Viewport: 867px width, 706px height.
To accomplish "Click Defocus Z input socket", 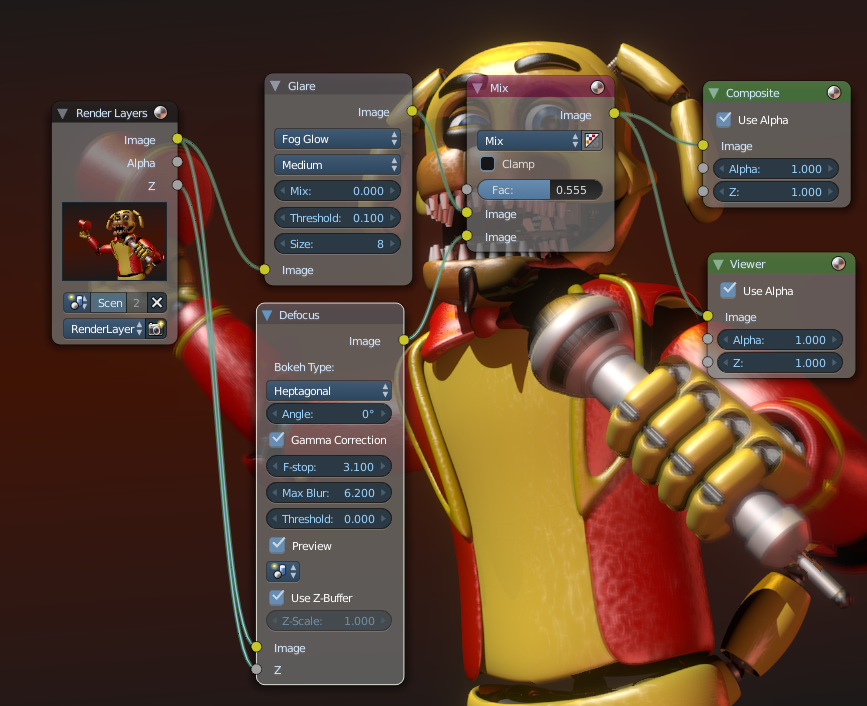I will click(x=257, y=669).
